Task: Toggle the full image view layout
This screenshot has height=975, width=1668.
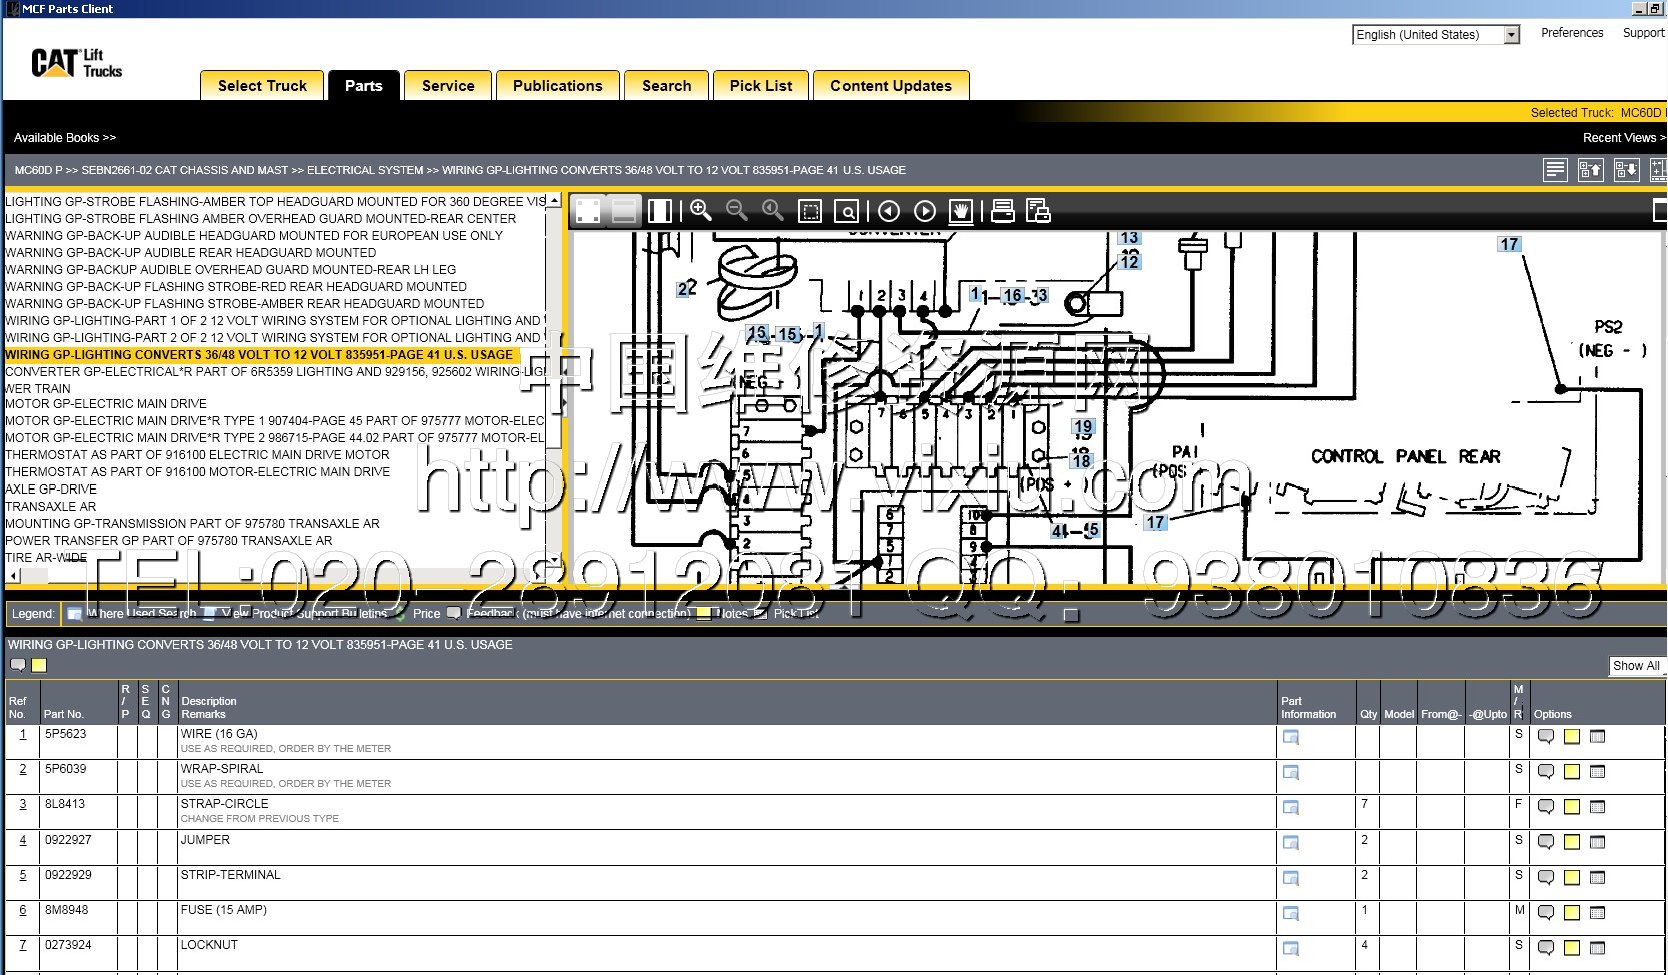Action: click(x=588, y=210)
